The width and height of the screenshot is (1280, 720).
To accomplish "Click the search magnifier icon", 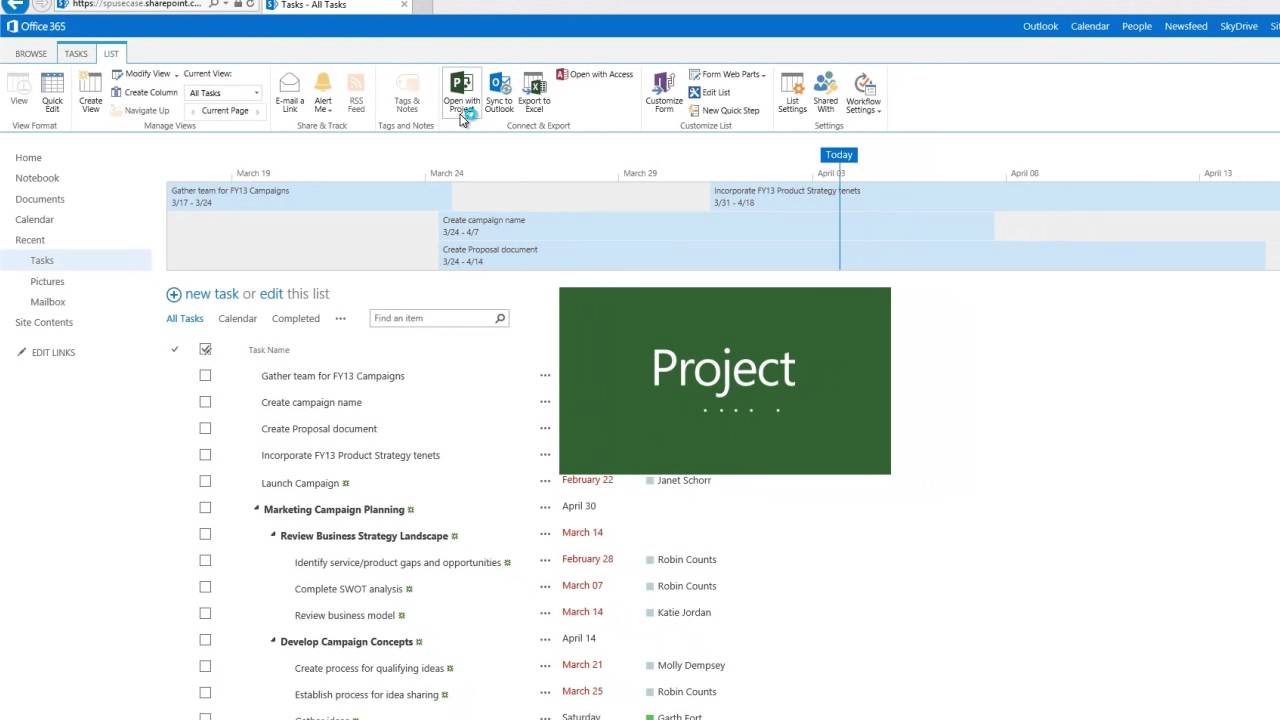I will coord(500,318).
